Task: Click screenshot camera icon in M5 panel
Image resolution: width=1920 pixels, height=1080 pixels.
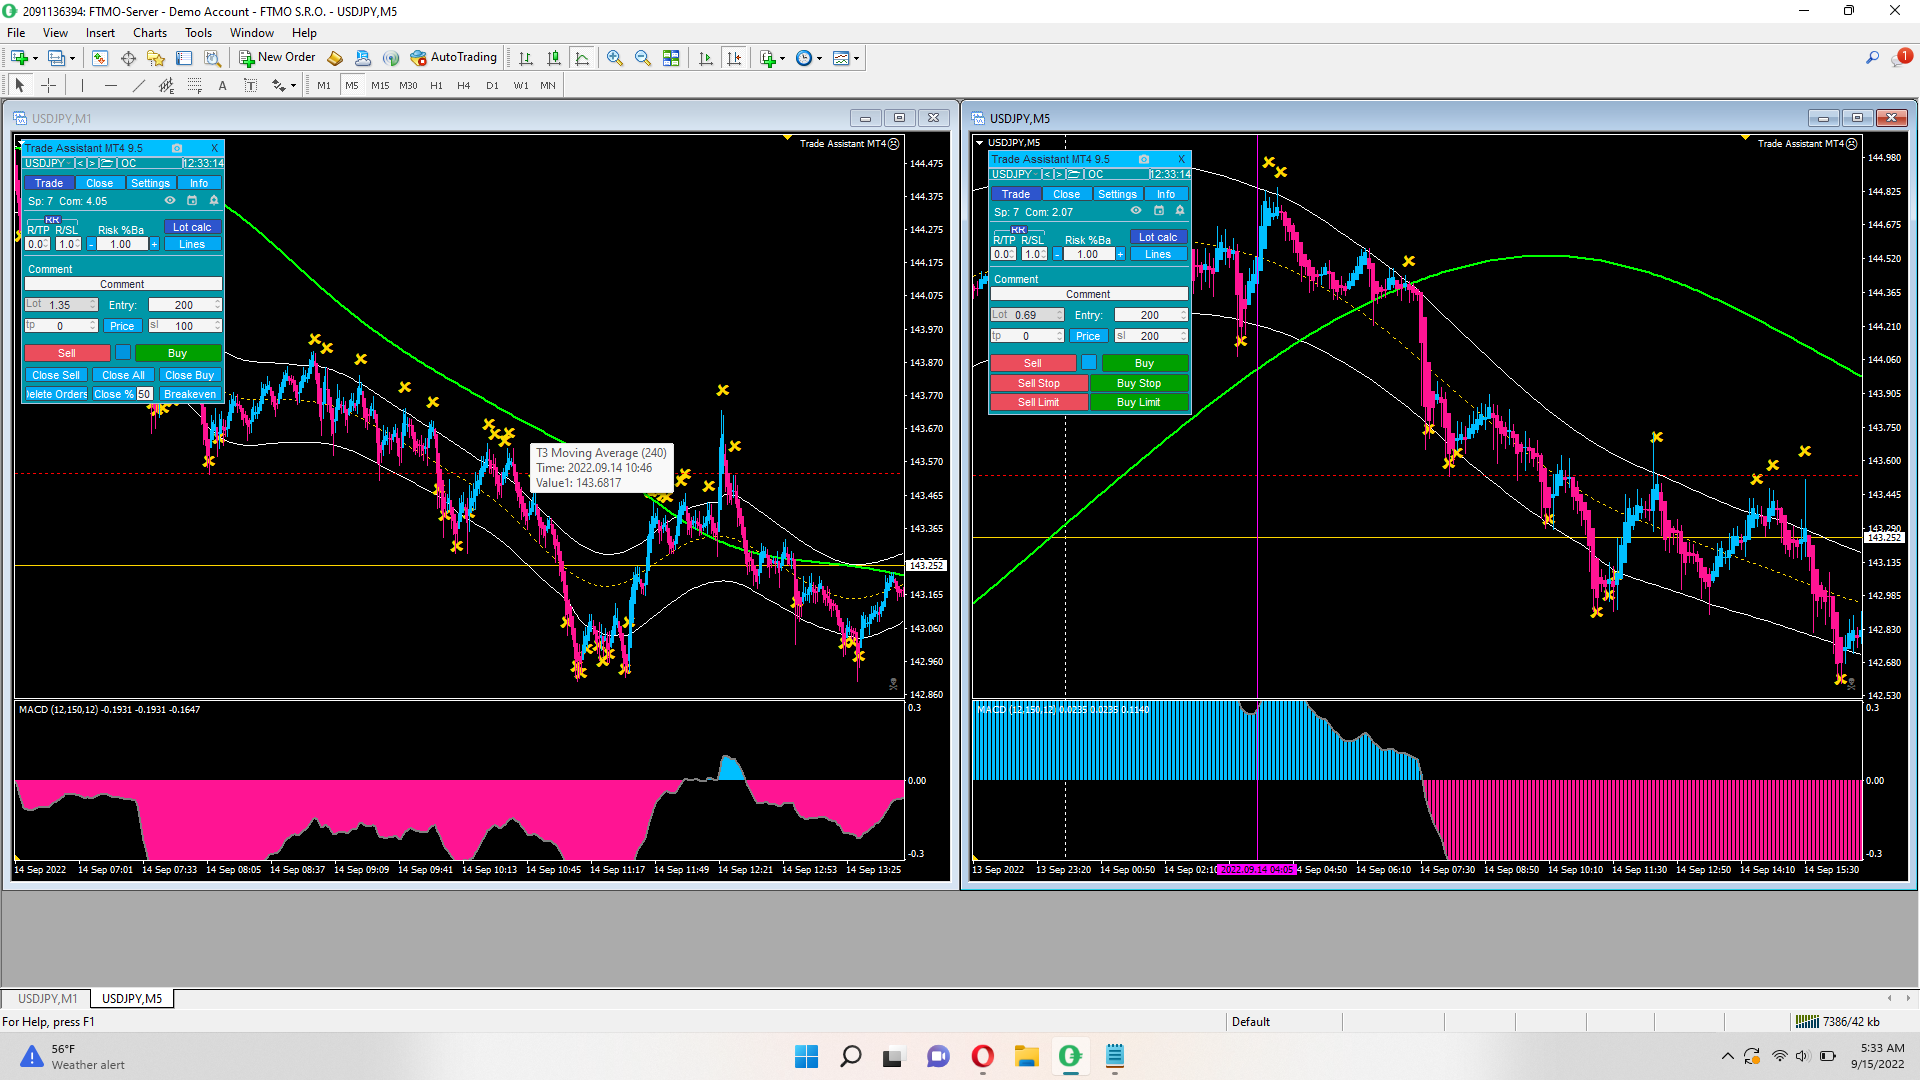Action: click(x=1144, y=159)
